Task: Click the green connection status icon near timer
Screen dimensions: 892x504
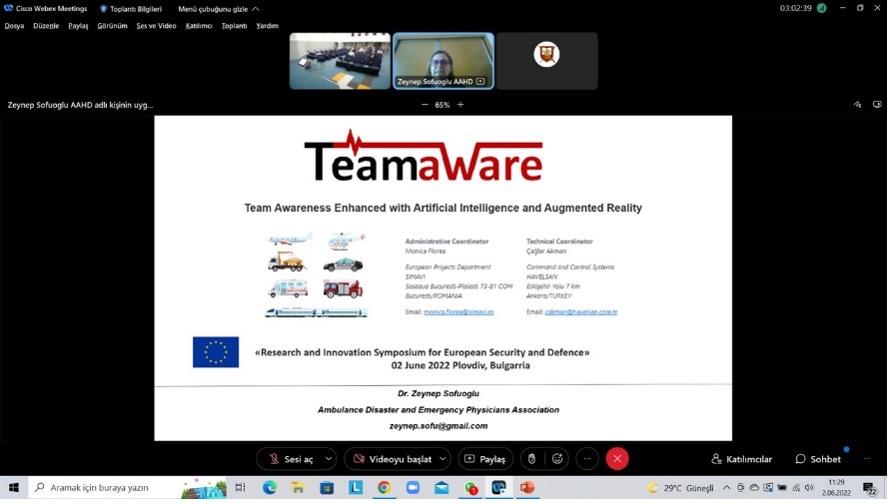Action: (821, 9)
